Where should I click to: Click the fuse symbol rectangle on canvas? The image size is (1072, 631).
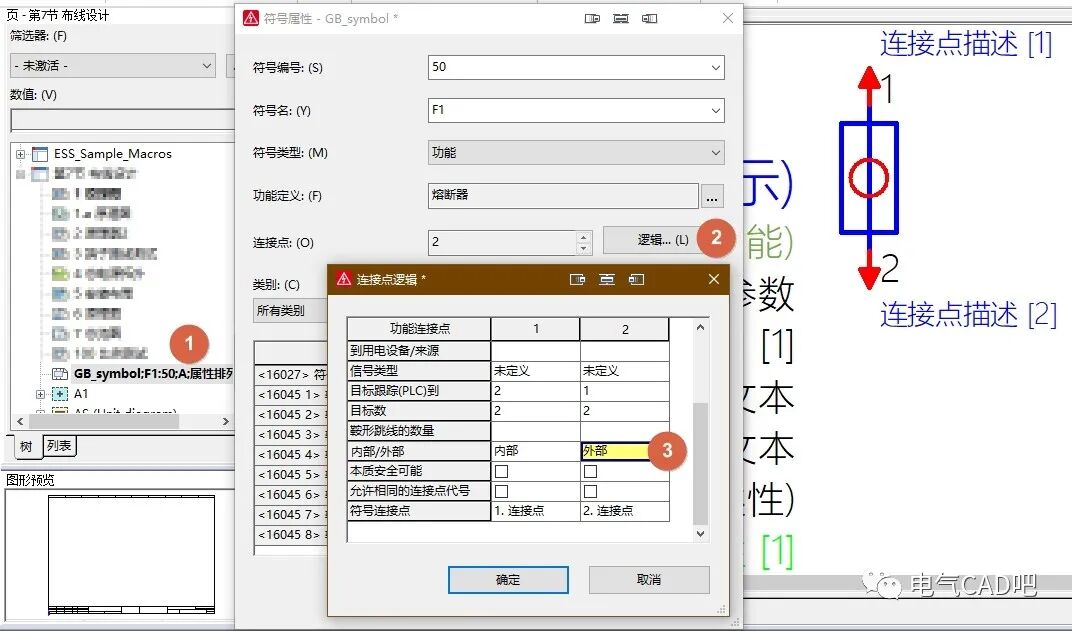(869, 178)
